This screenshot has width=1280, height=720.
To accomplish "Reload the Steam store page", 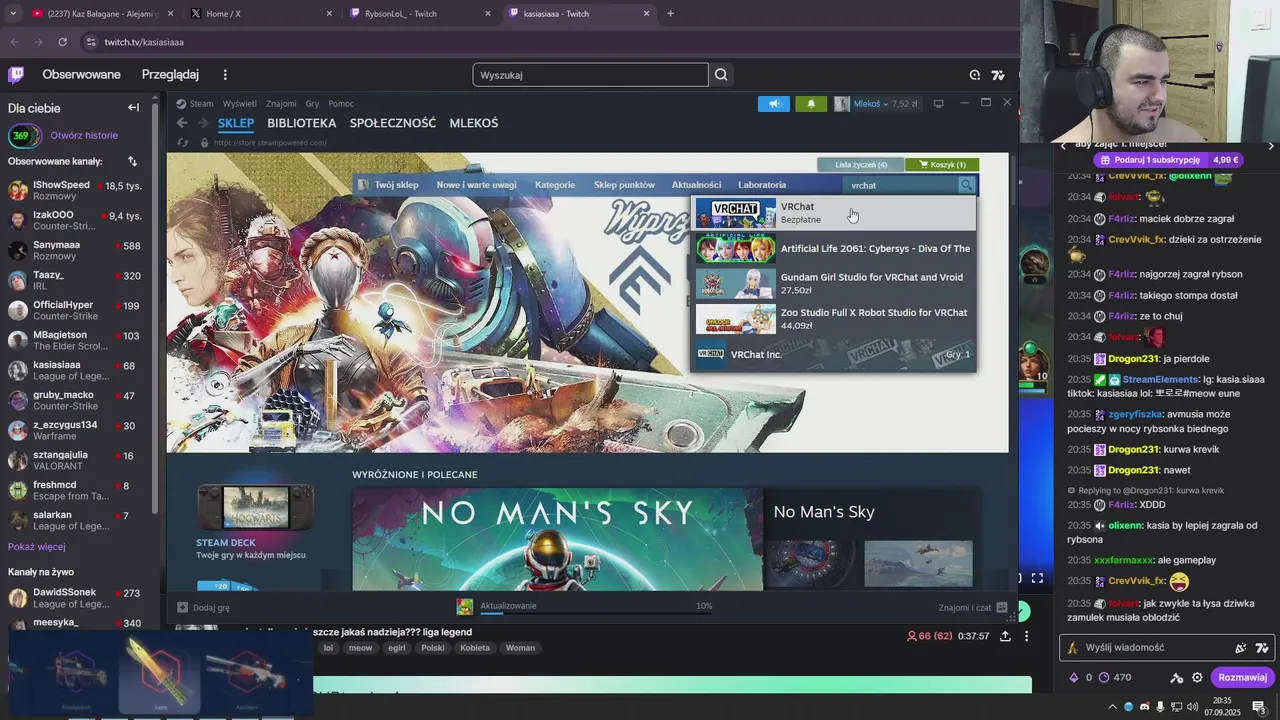I will pos(182,143).
